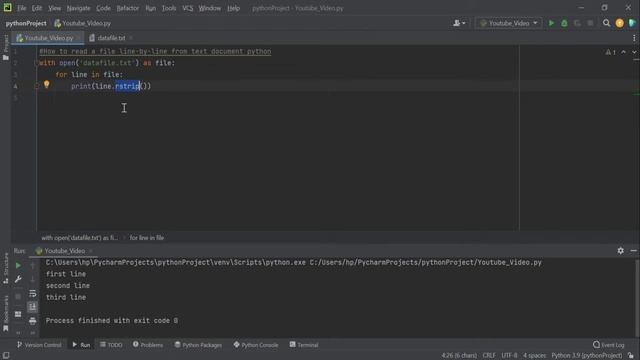The width and height of the screenshot is (640, 360).
Task: Close the datafile.txt tab
Action: point(131,38)
